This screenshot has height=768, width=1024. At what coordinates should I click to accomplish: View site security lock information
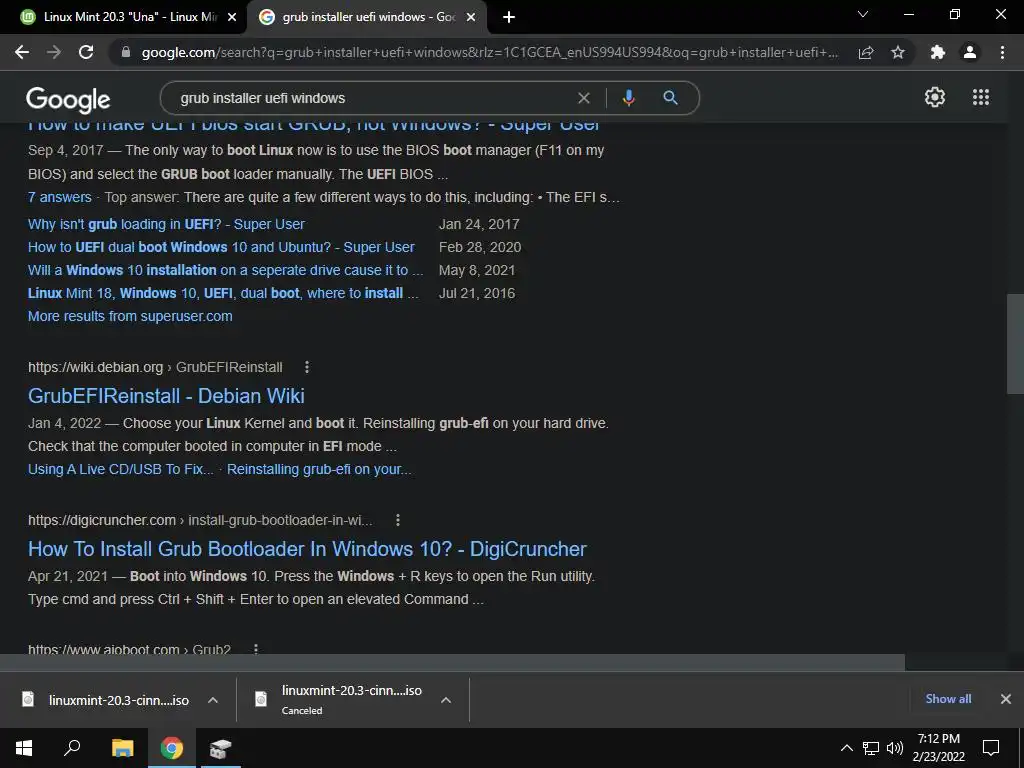[x=126, y=52]
